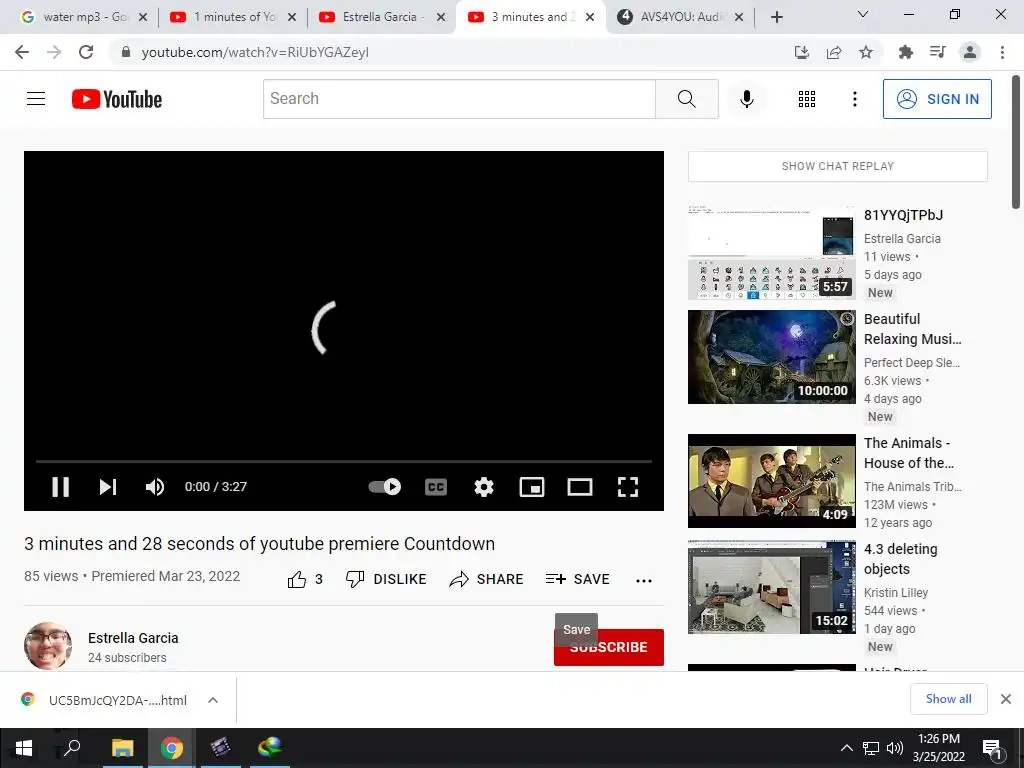Open The Animals House of the Rising thumbnail
1024x768 pixels.
coord(771,481)
